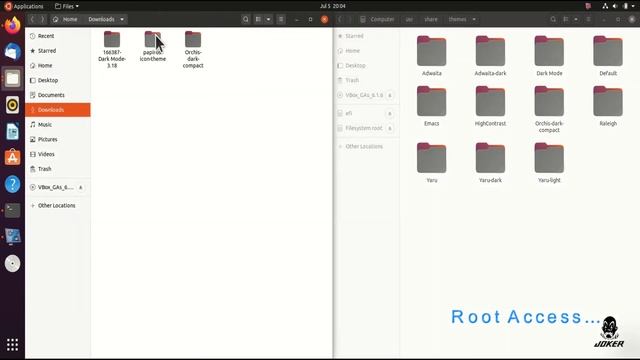Select Videos in sidebar
The width and height of the screenshot is (640, 360).
(58, 154)
